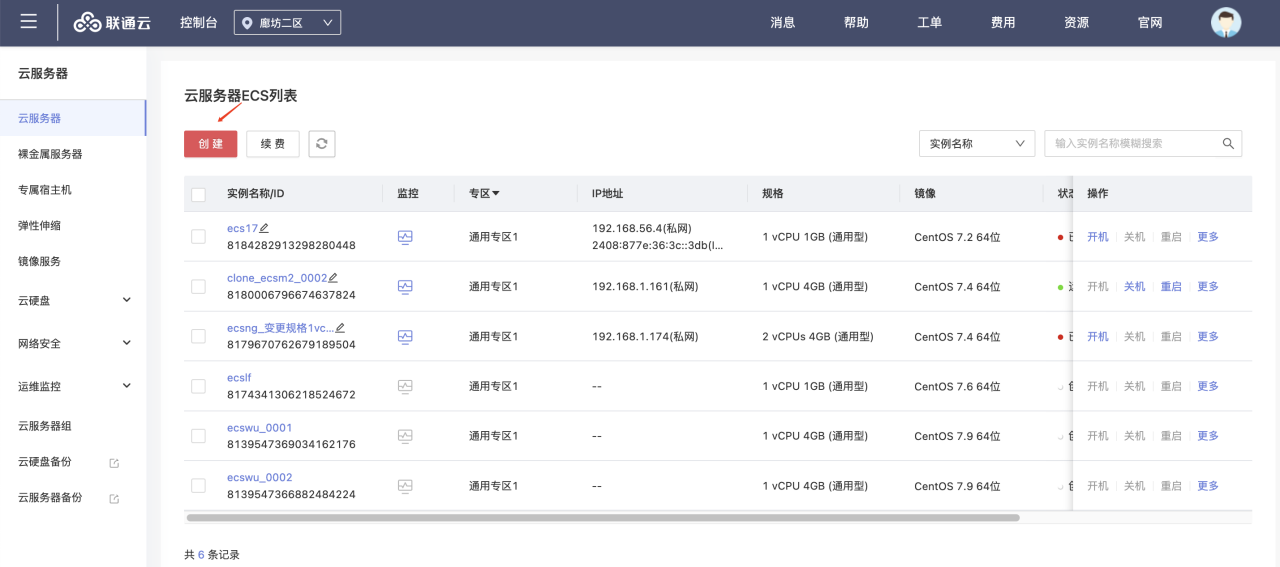1280x567 pixels.
Task: Click the horizontal scrollbar under the table
Action: click(602, 518)
